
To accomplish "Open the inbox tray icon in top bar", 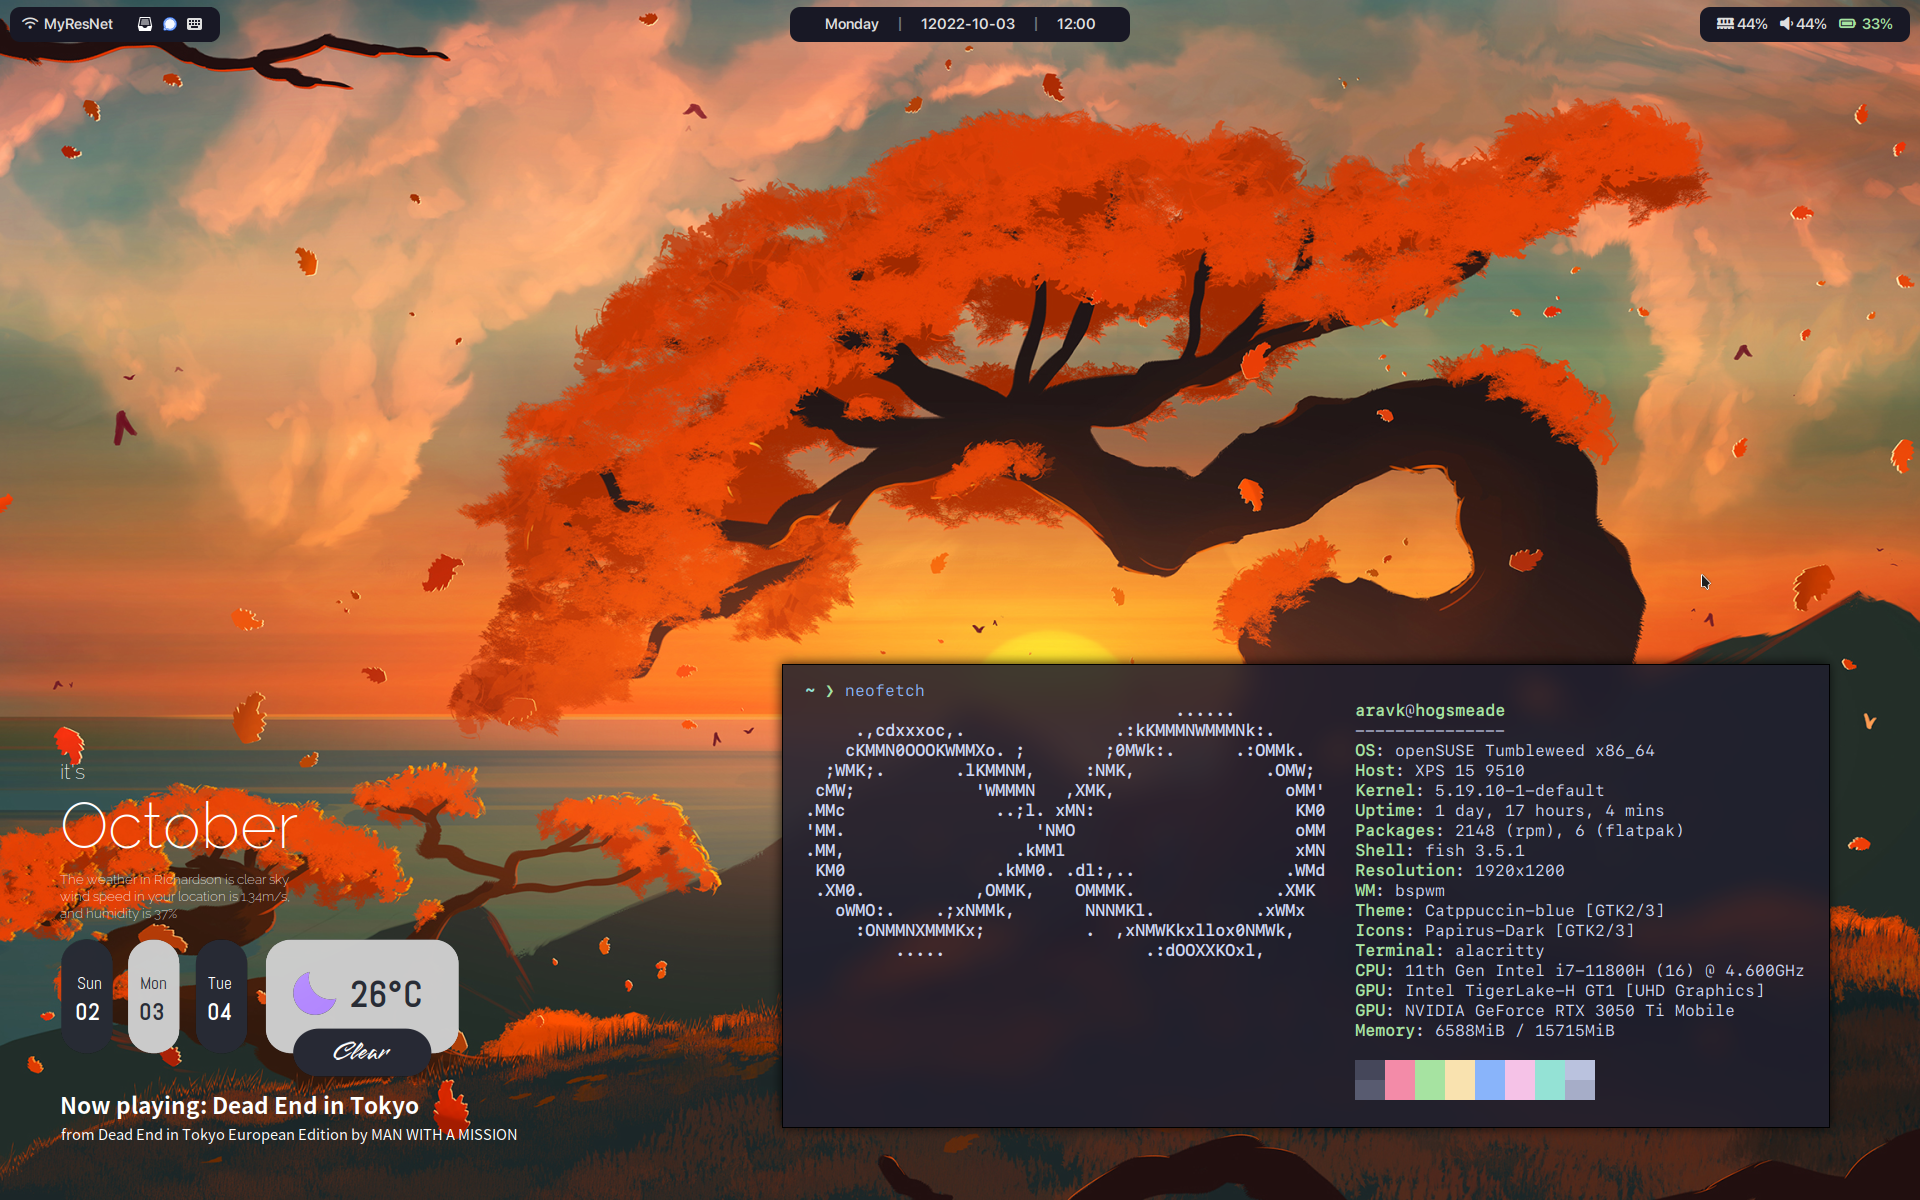I will coord(145,24).
